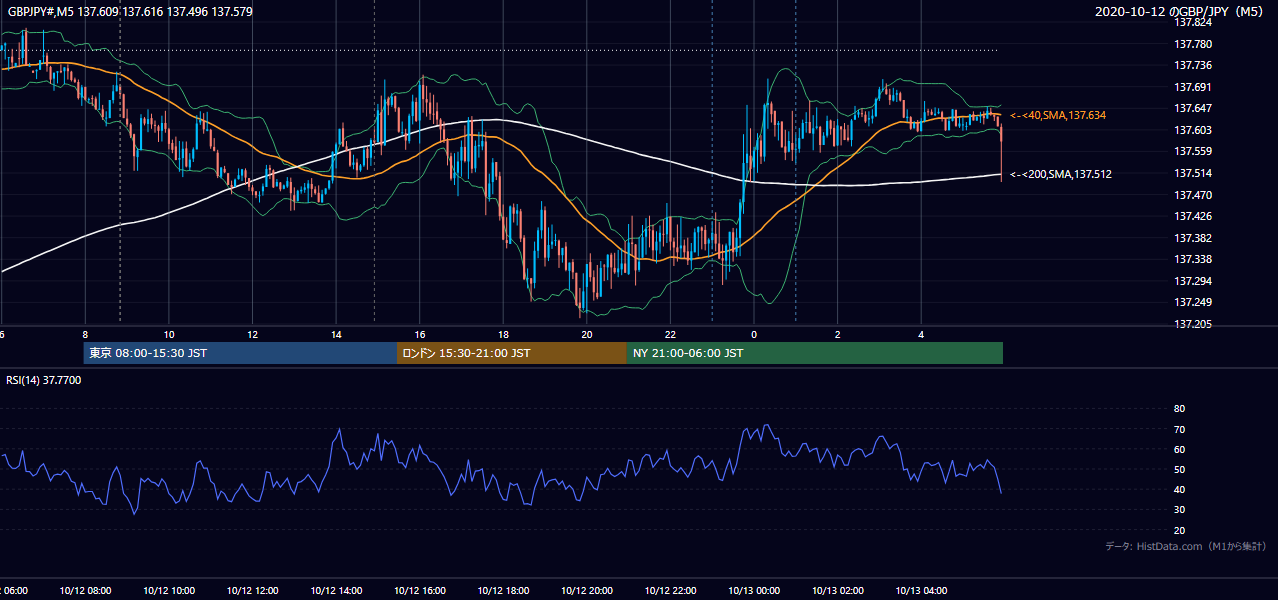
Task: Click the 200 SMA 137.512 label
Action: (1061, 174)
